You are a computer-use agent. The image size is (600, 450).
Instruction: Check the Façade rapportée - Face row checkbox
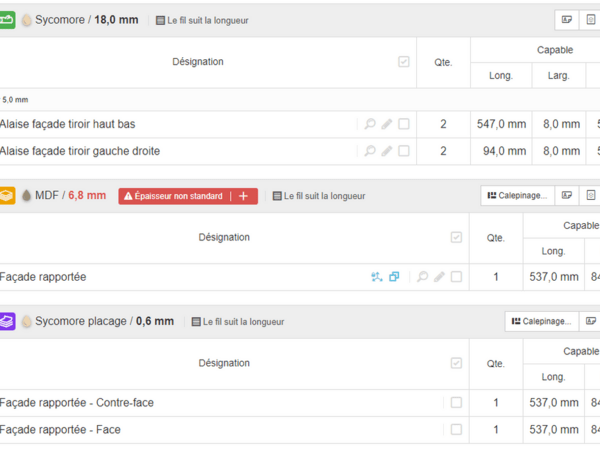click(456, 429)
